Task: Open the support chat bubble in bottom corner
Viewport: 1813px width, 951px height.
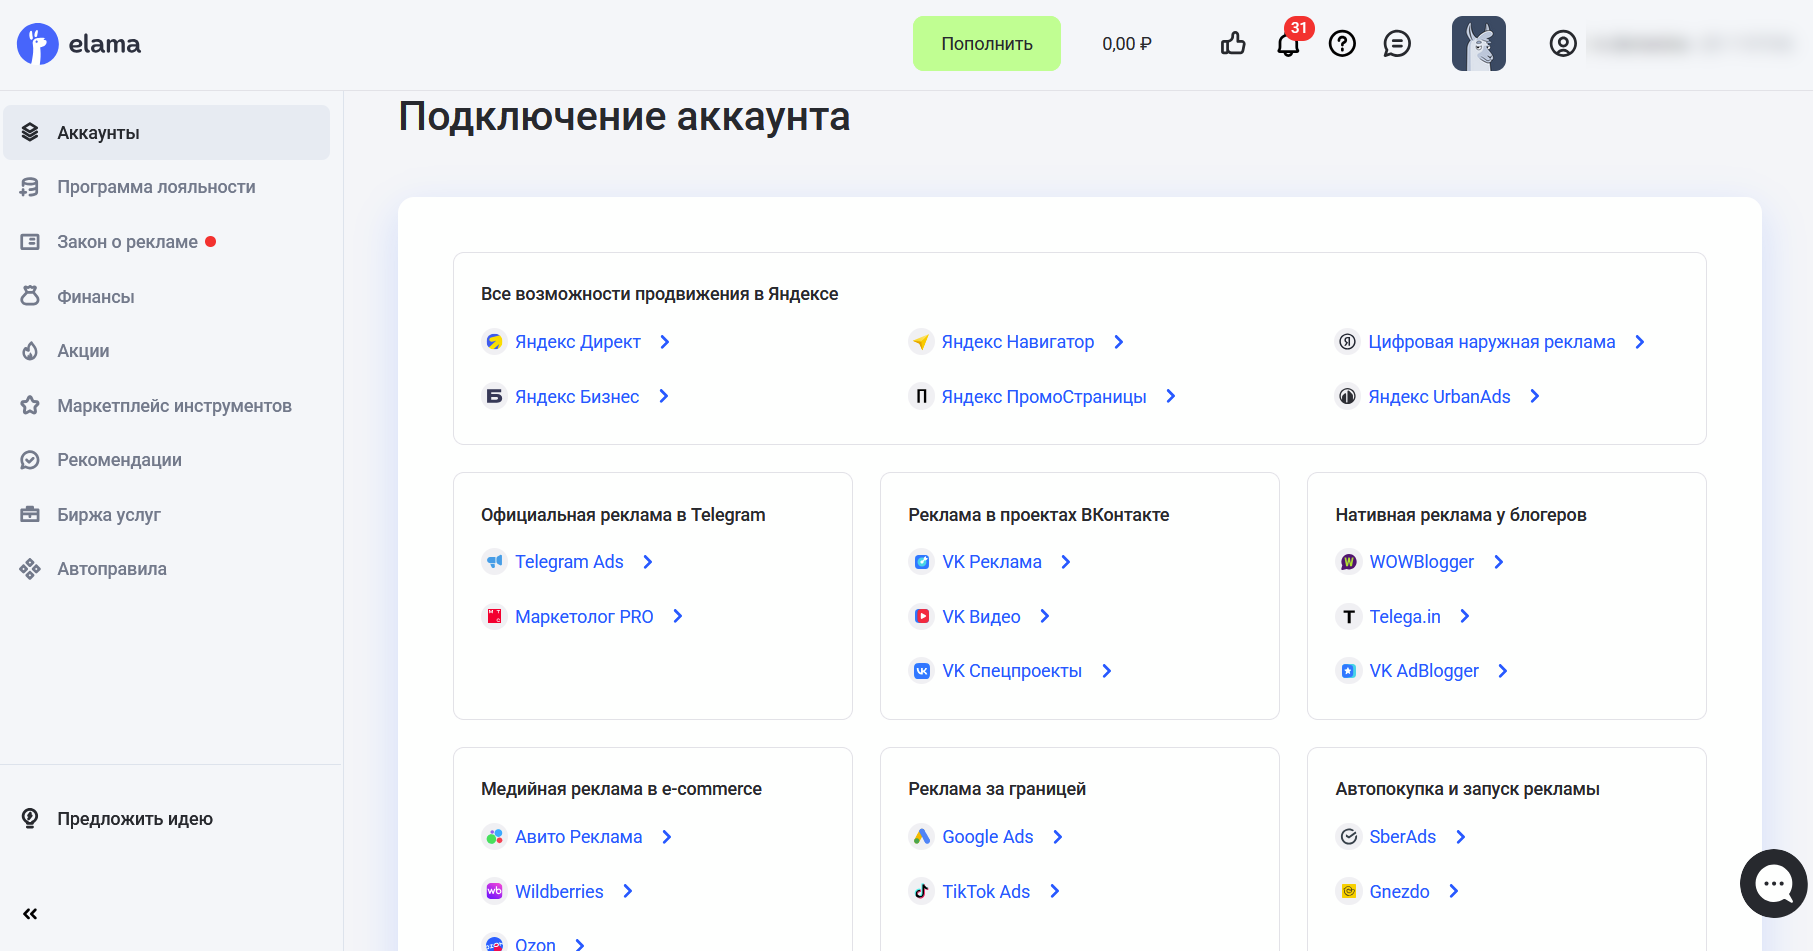Action: [x=1772, y=883]
